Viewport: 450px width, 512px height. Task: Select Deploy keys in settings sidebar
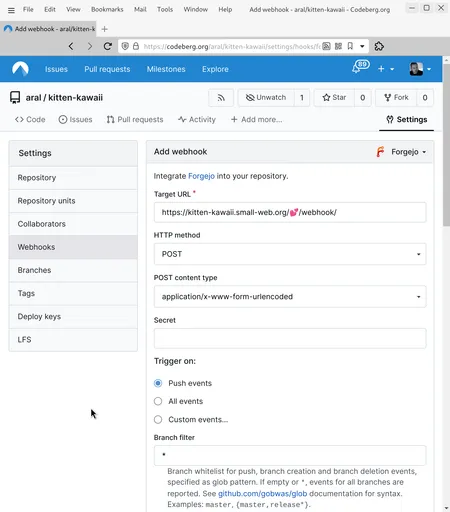[x=73, y=316]
